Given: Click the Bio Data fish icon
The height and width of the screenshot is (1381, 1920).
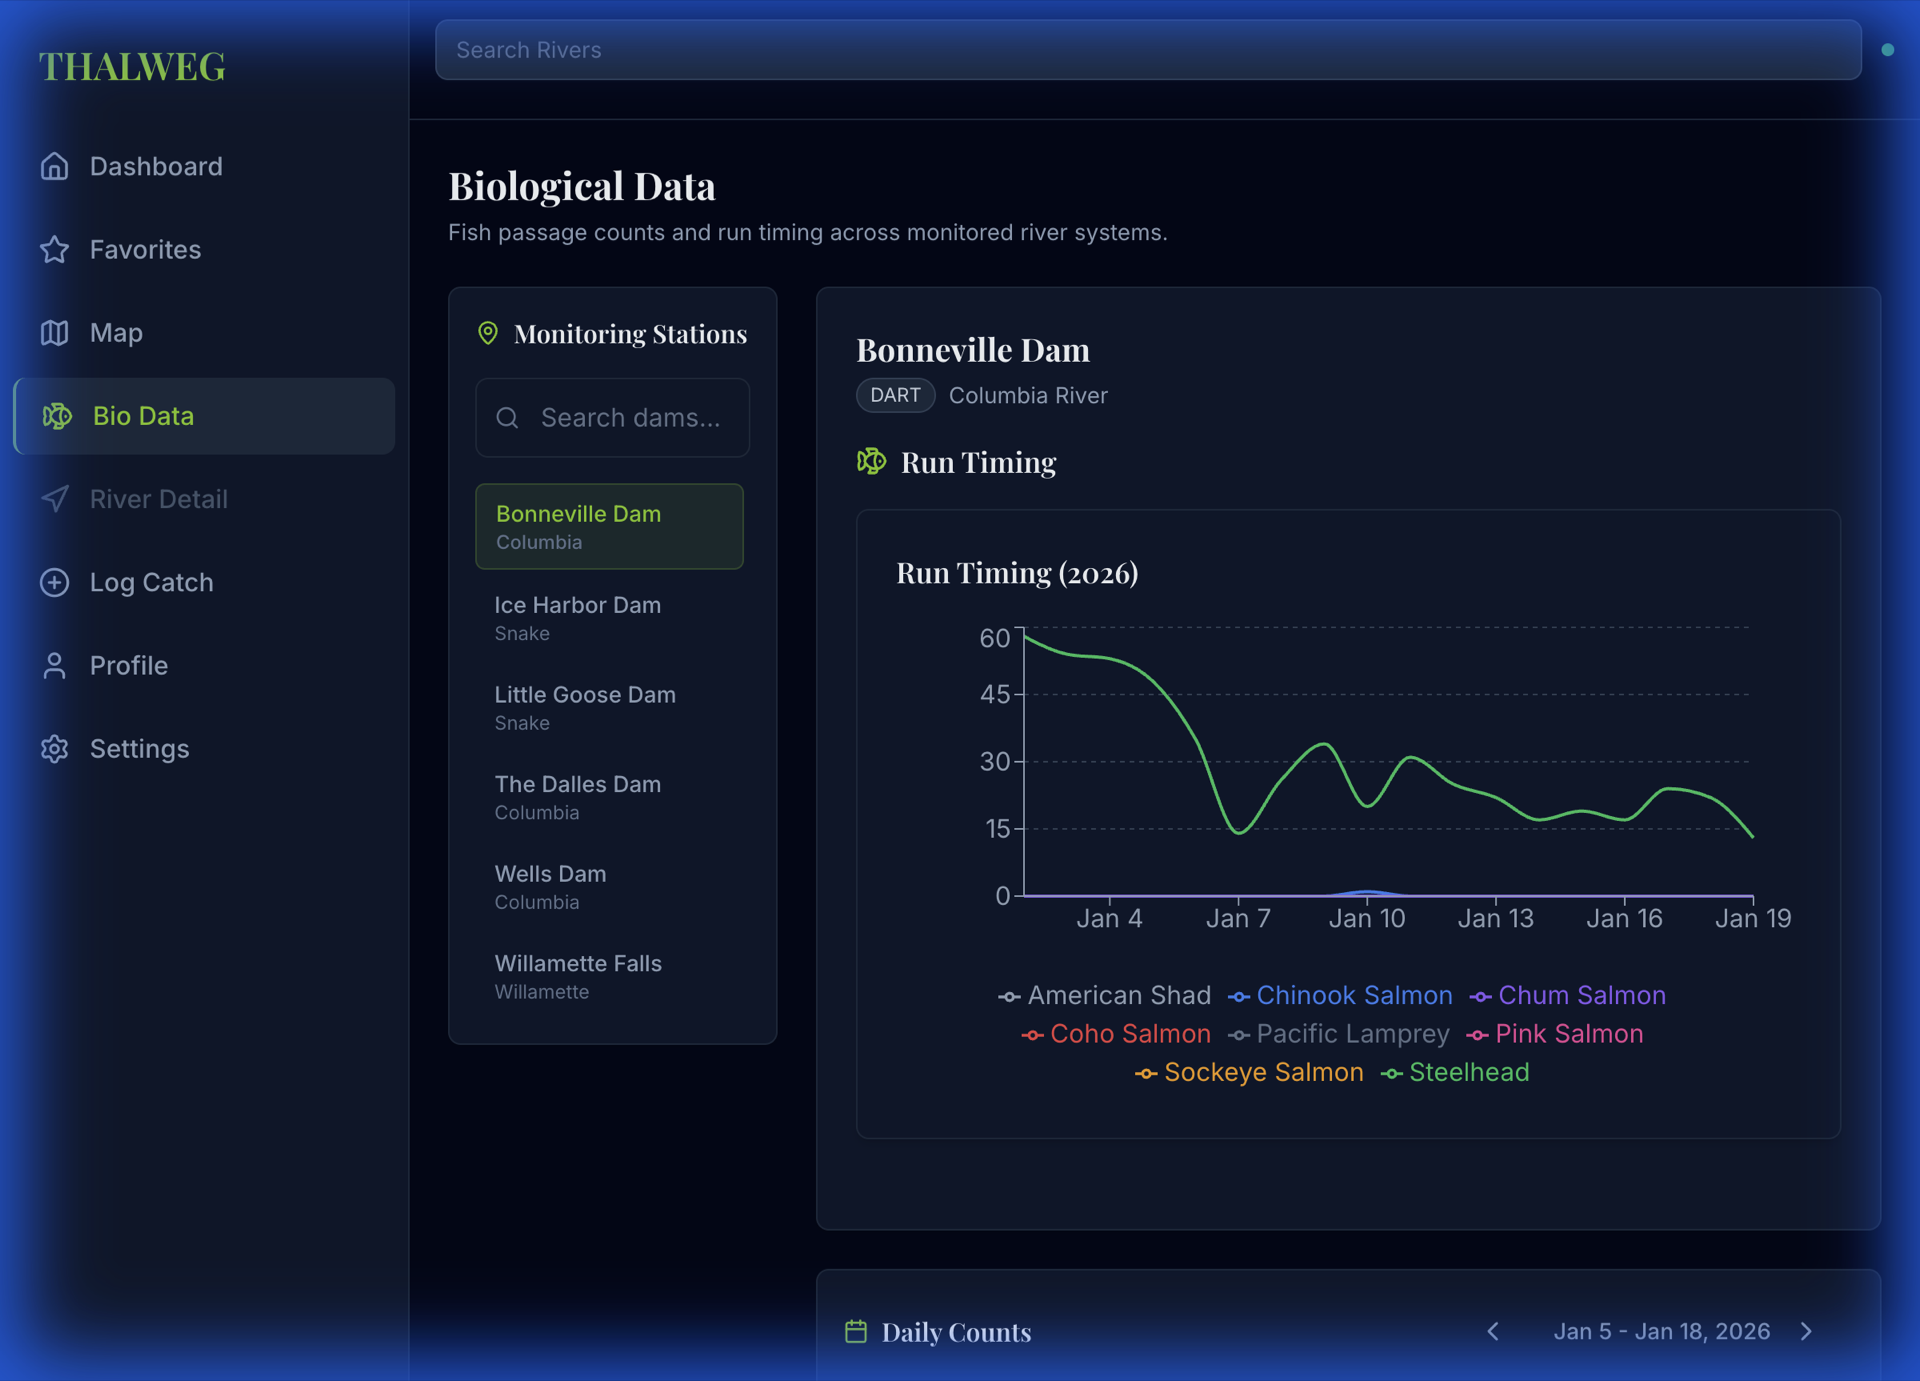Looking at the screenshot, I should coord(57,416).
